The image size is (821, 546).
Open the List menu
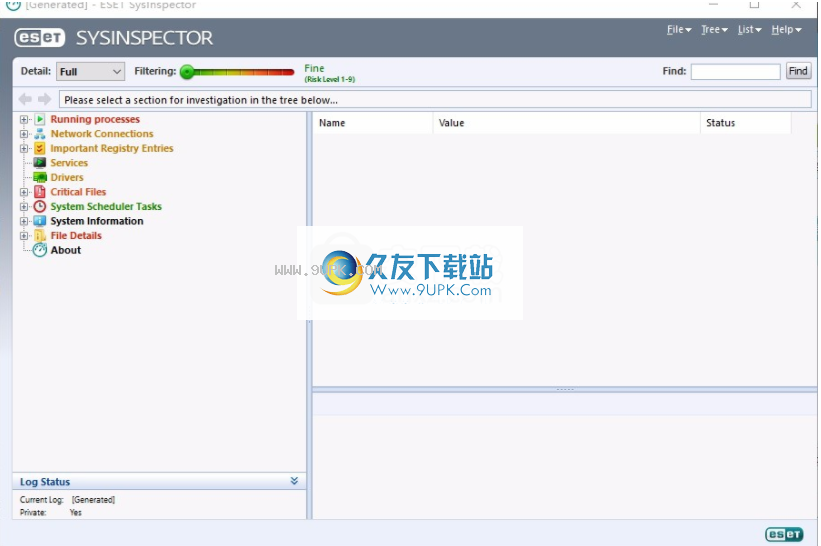click(749, 30)
